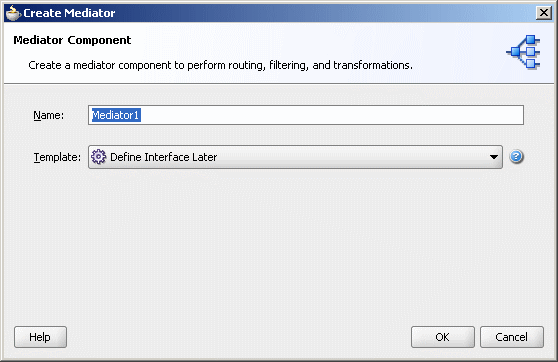558x362 pixels.
Task: Close the Create Mediator dialog window
Action: pos(543,13)
